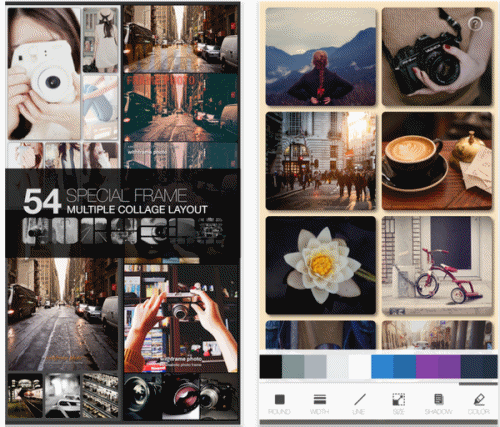This screenshot has width=500, height=427.
Task: Tap the red tricycle photo
Action: tap(437, 266)
